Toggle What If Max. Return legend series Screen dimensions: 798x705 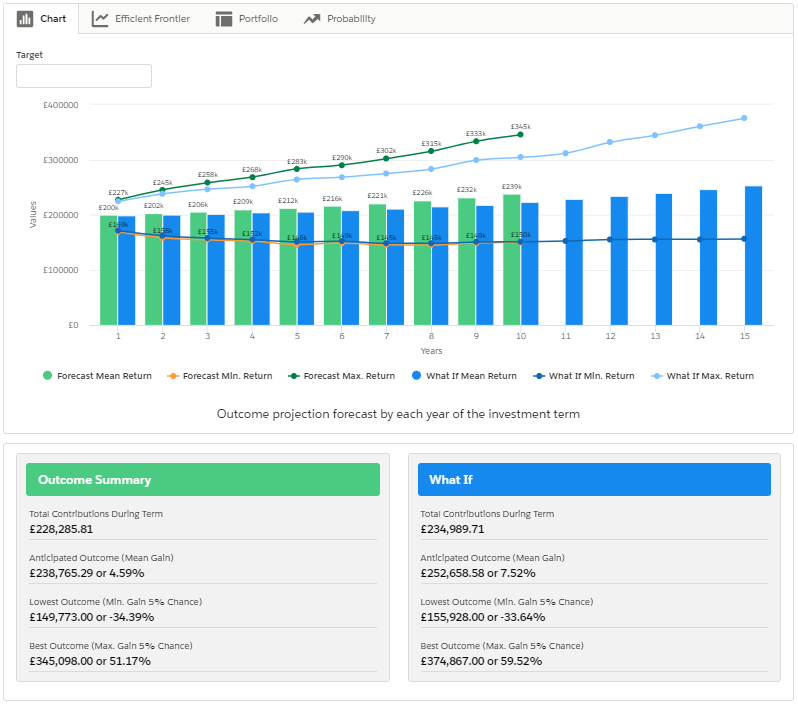[702, 376]
